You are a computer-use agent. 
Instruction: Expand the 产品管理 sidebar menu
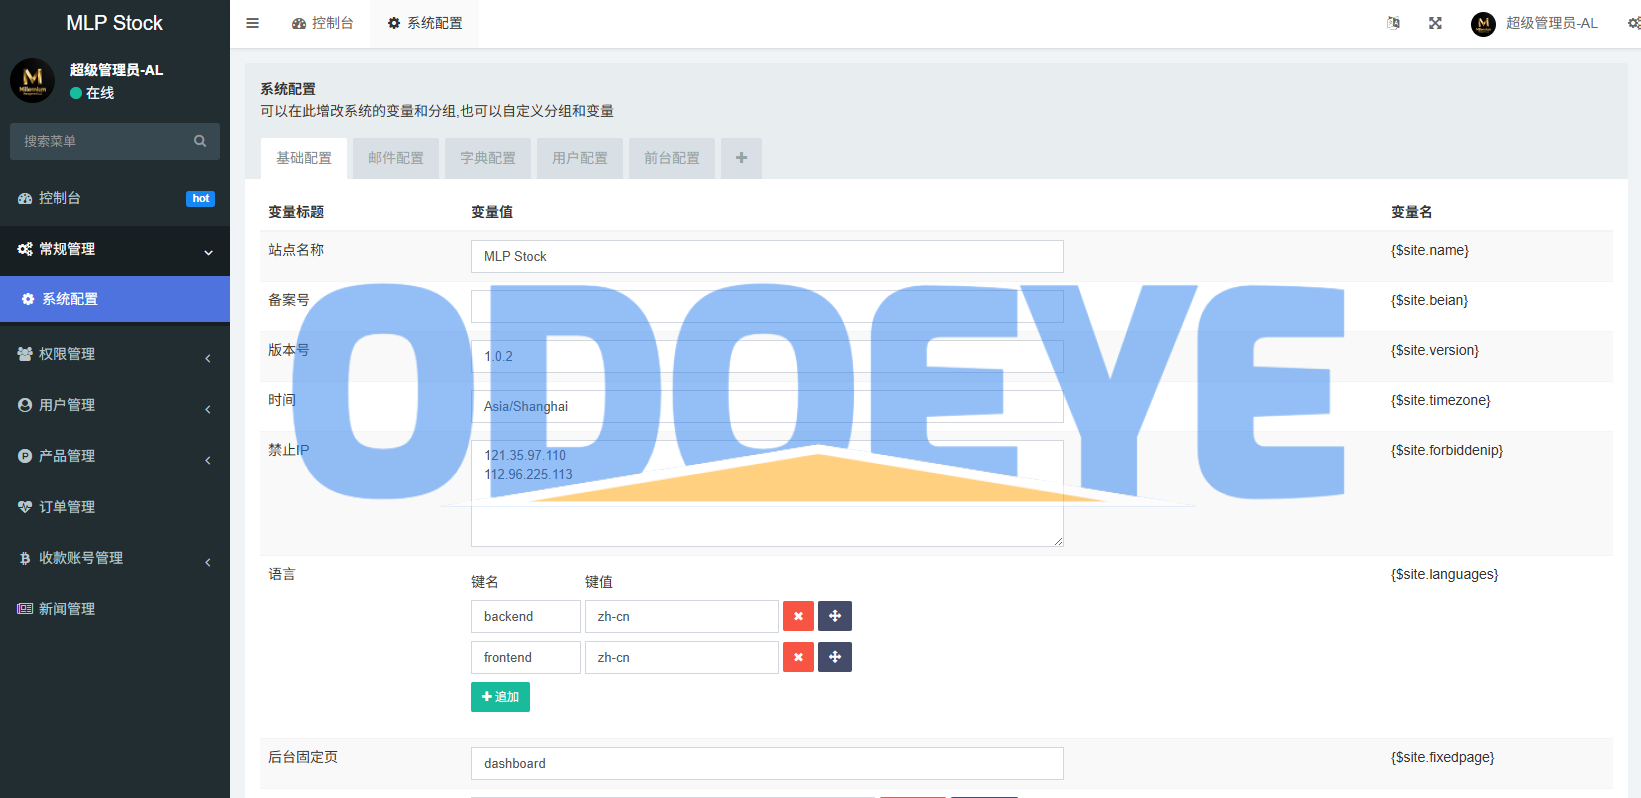coord(115,456)
